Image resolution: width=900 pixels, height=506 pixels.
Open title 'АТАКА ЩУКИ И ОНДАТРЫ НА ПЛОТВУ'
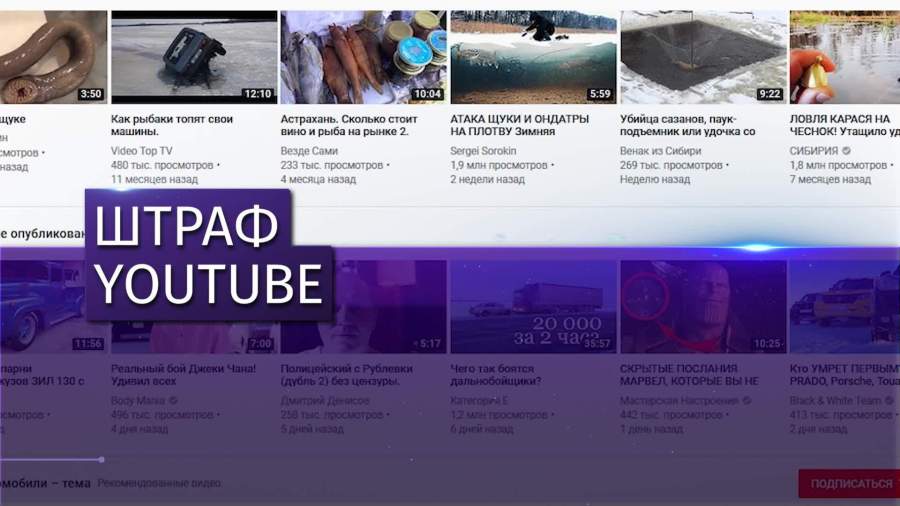(x=519, y=125)
